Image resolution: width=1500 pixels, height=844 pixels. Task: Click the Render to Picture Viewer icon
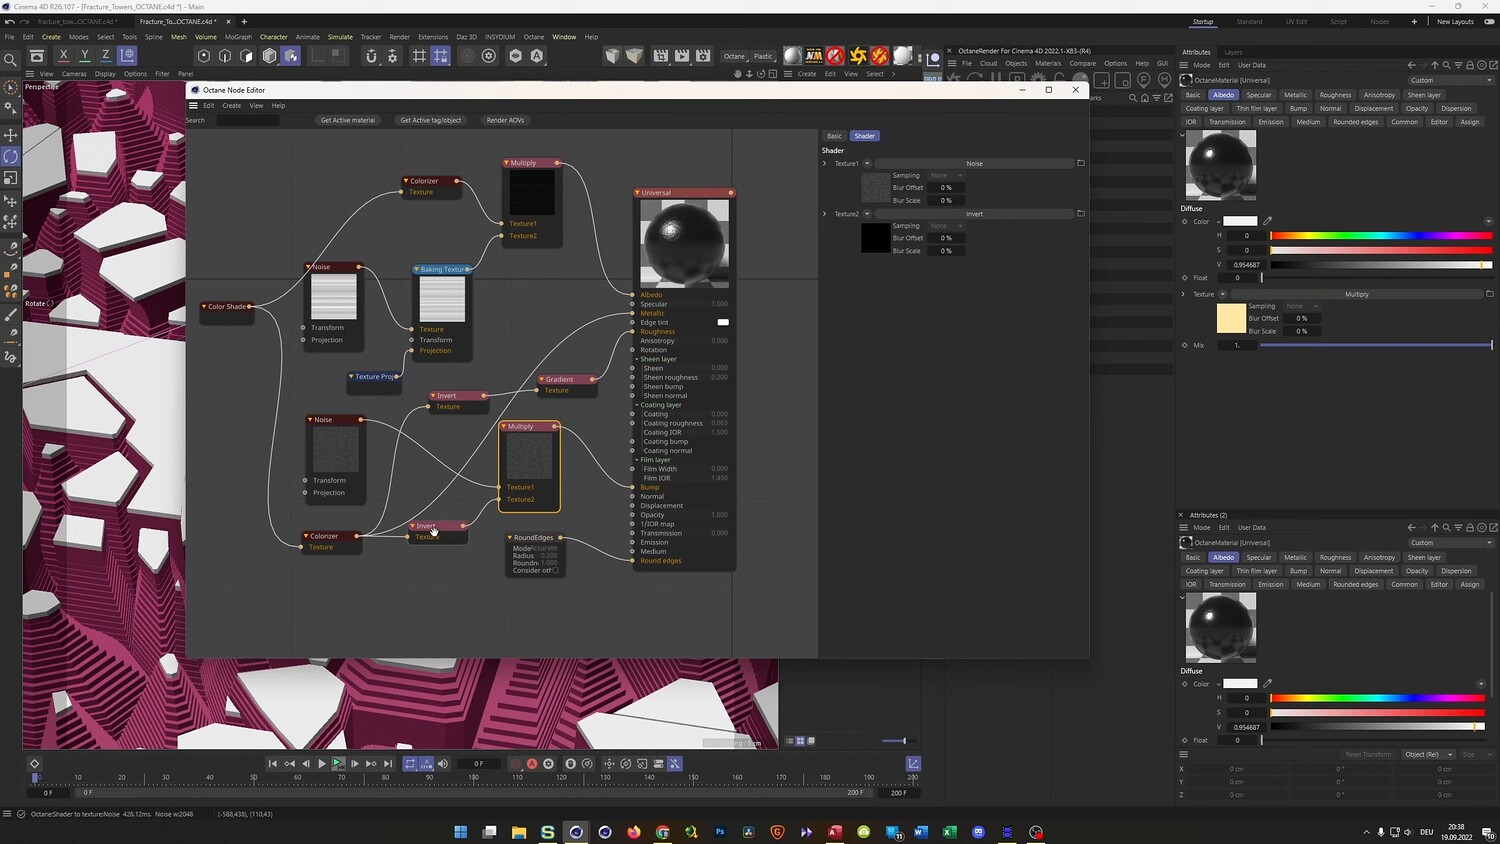[682, 56]
